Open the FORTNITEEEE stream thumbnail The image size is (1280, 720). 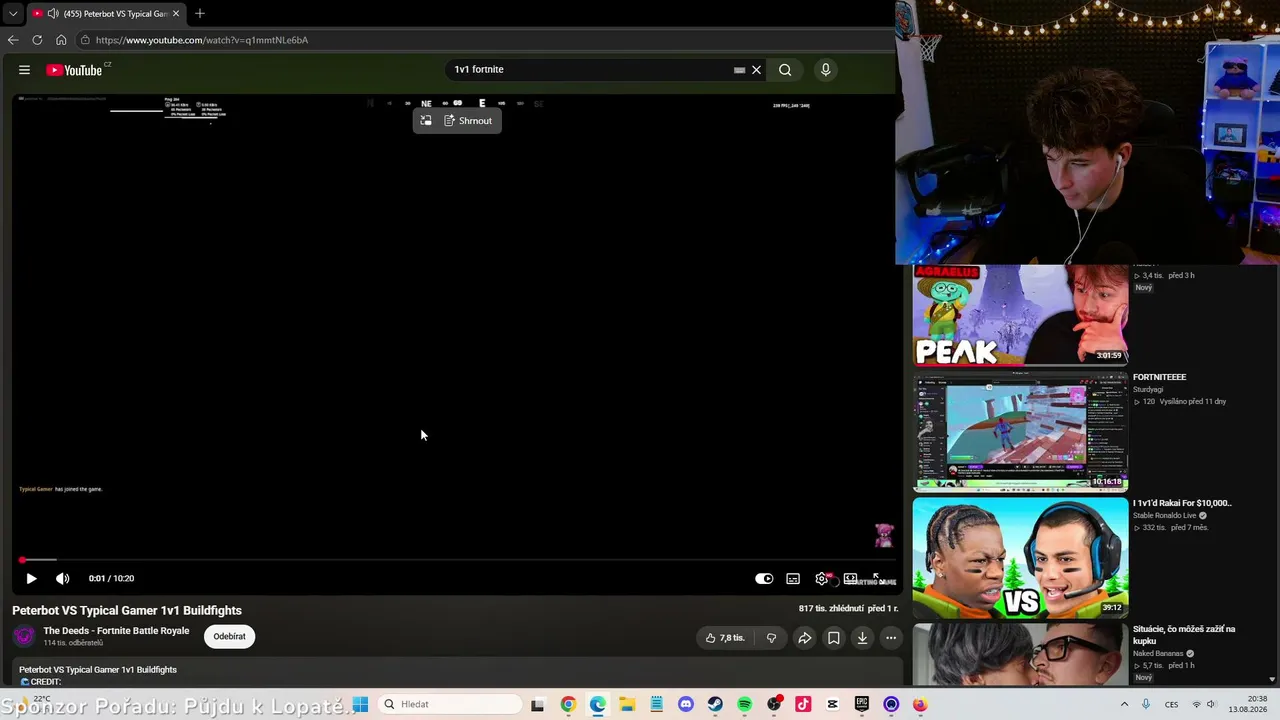pyautogui.click(x=1021, y=432)
